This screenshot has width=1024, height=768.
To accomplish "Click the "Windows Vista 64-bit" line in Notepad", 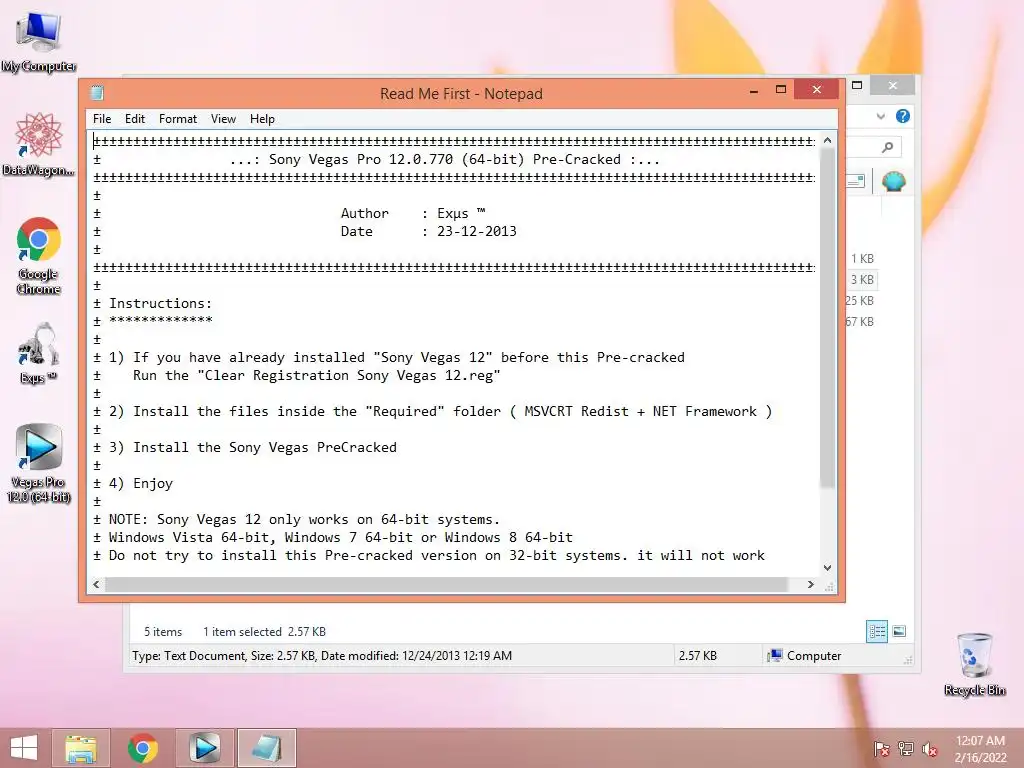I will coord(341,537).
